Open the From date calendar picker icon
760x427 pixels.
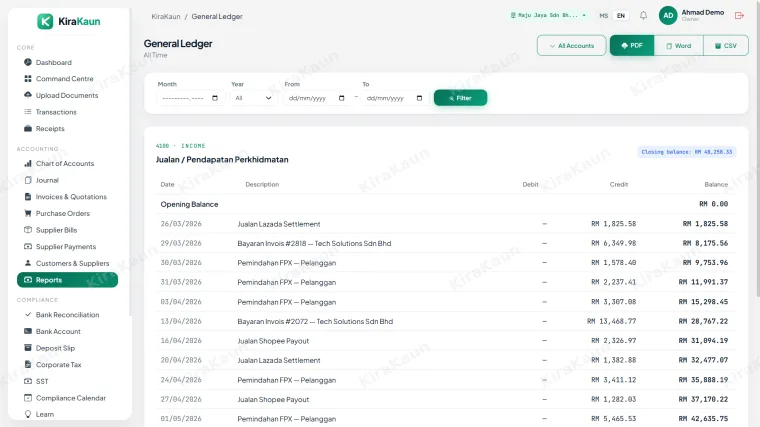pyautogui.click(x=341, y=98)
